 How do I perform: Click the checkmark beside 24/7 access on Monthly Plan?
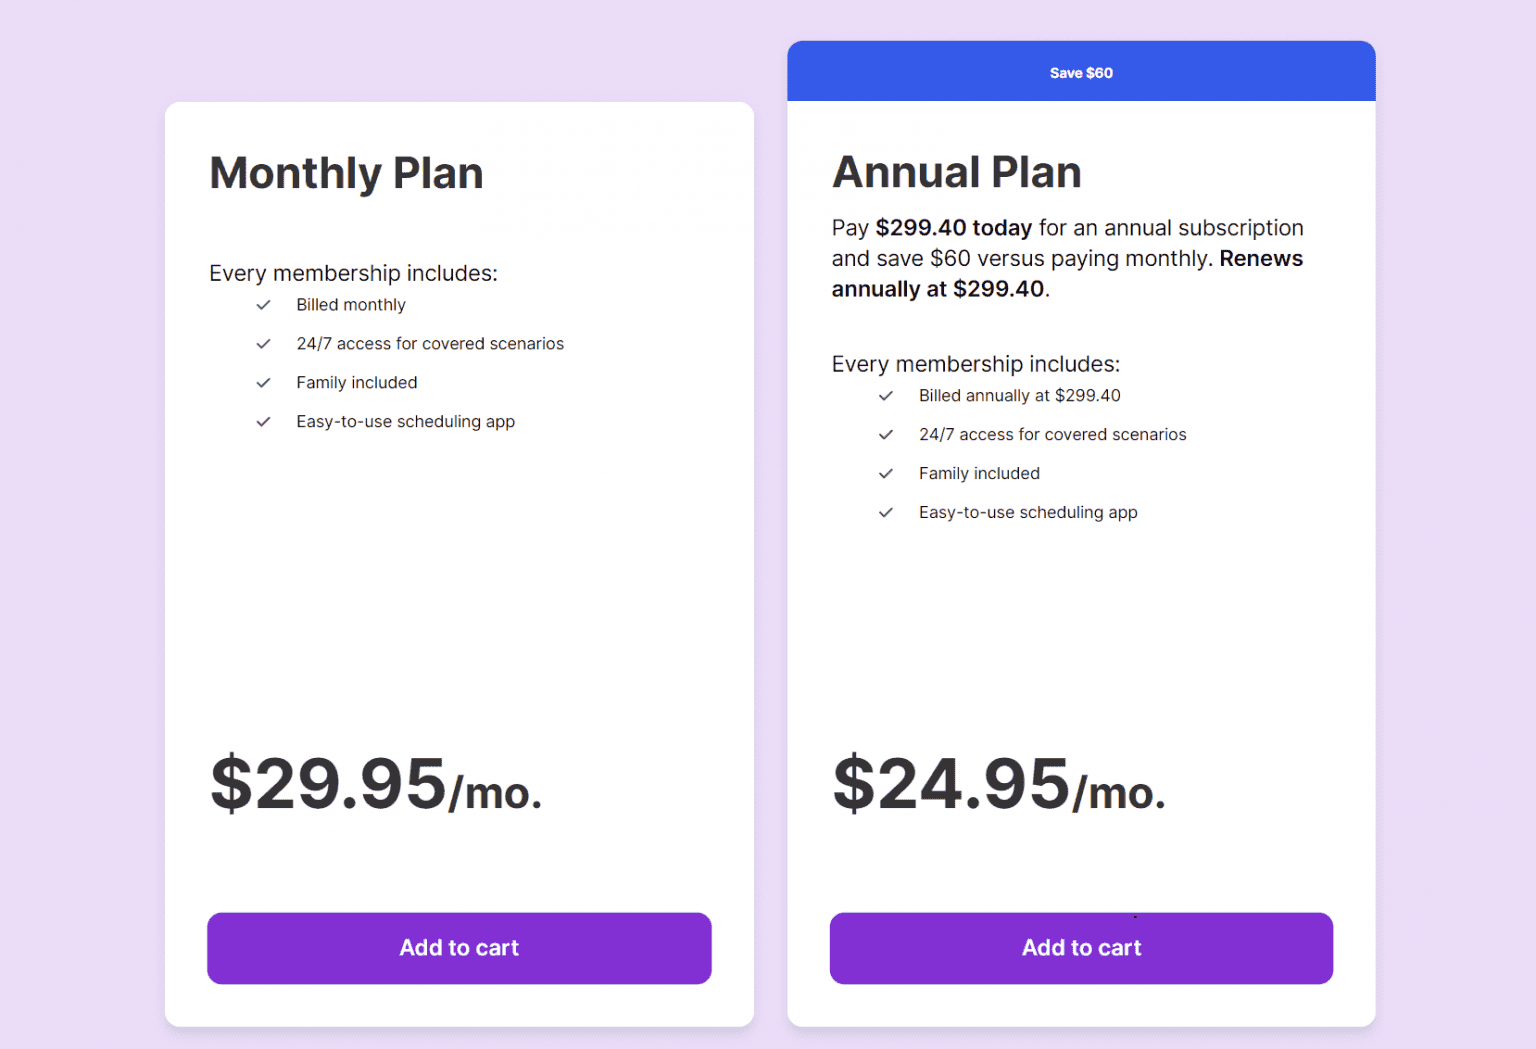point(263,343)
